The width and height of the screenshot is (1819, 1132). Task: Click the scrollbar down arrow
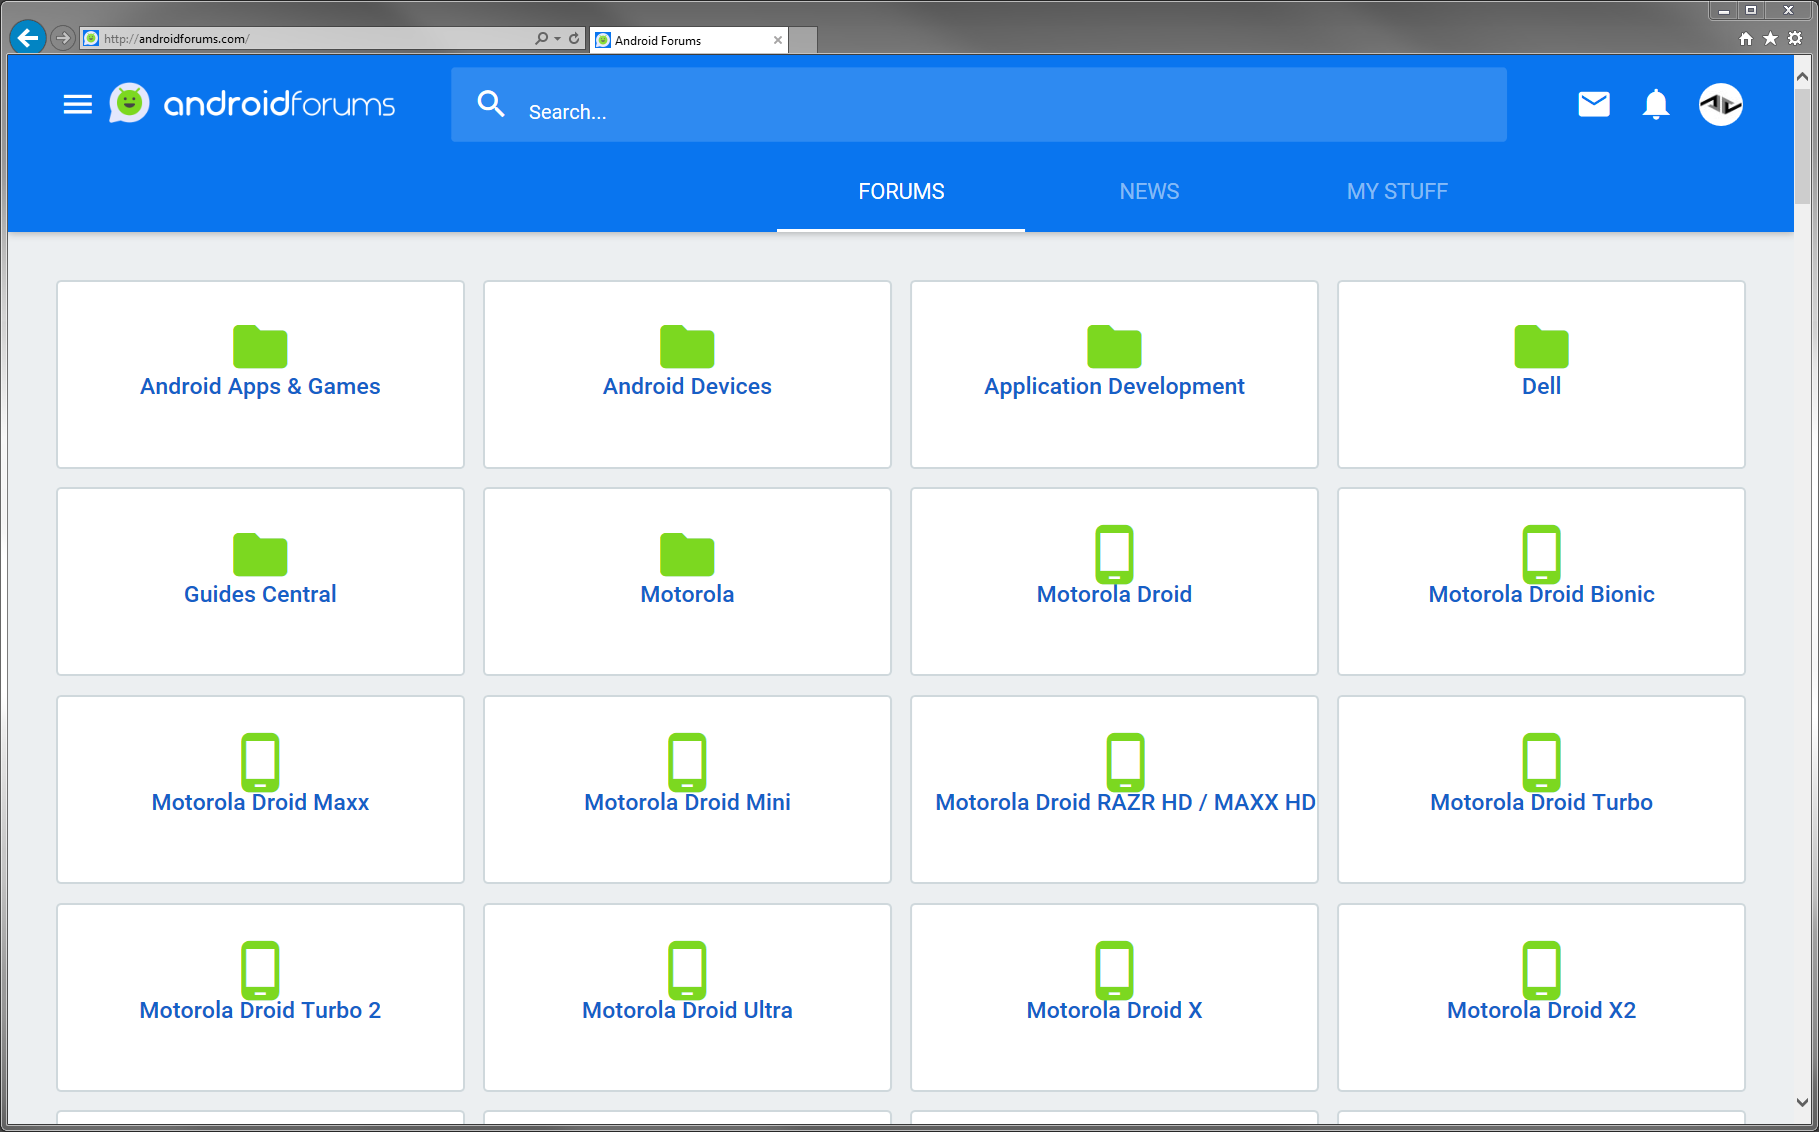1802,1102
